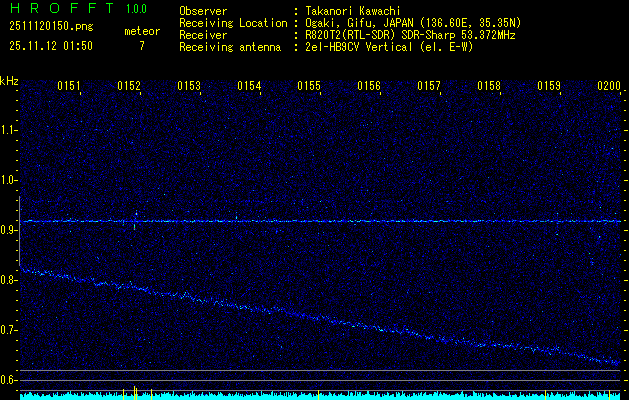Screen dimensions: 629x400
Task: Click the yellow spike in bottom amplitude strip
Action: point(135,392)
